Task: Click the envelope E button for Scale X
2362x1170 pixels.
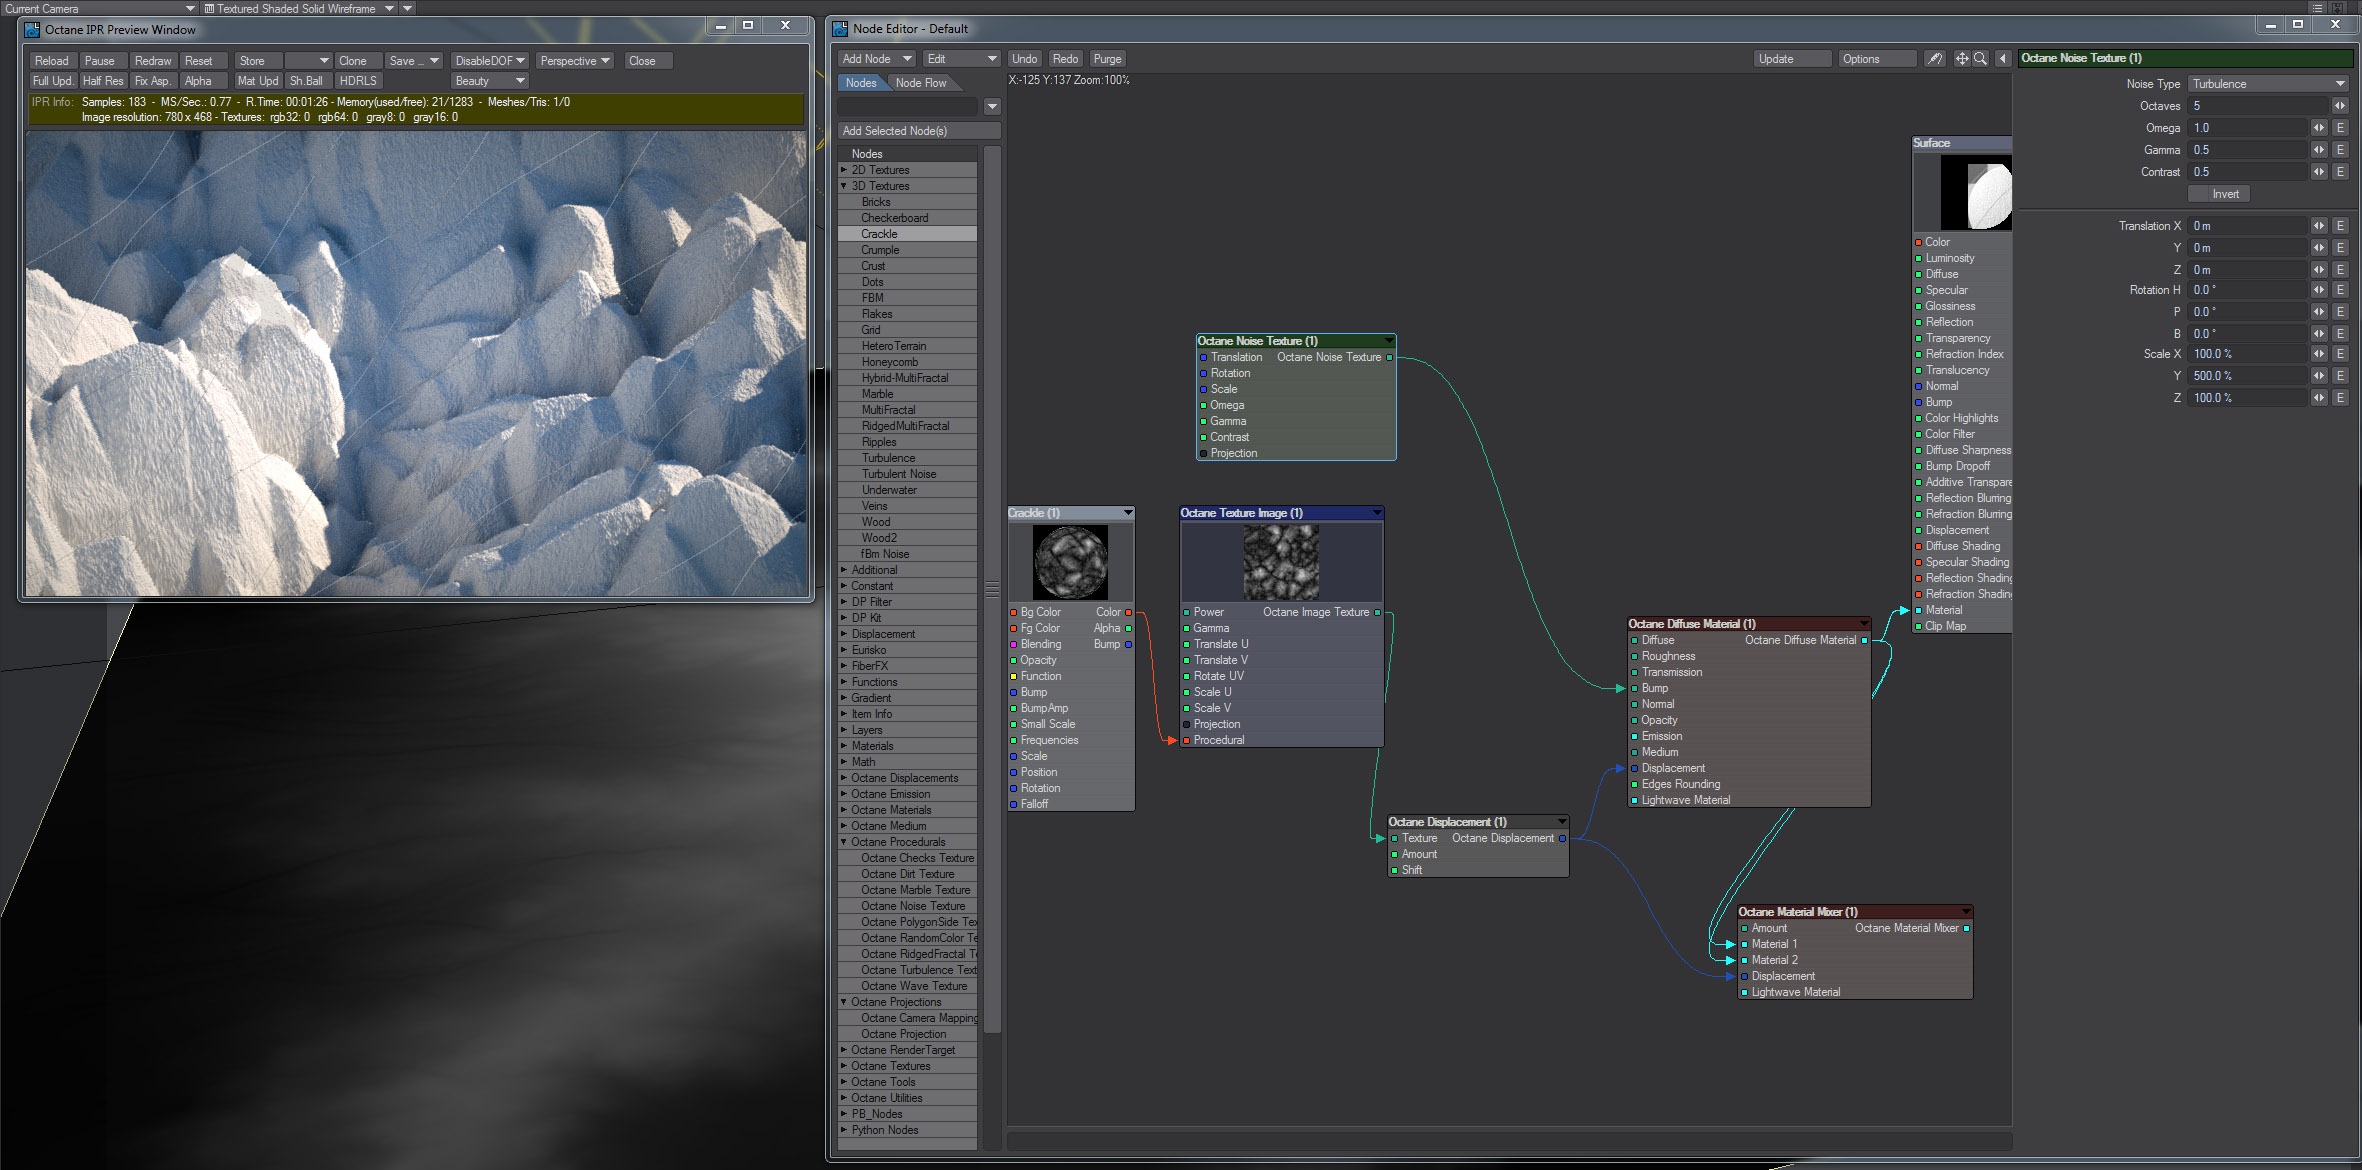Action: pyautogui.click(x=2340, y=354)
